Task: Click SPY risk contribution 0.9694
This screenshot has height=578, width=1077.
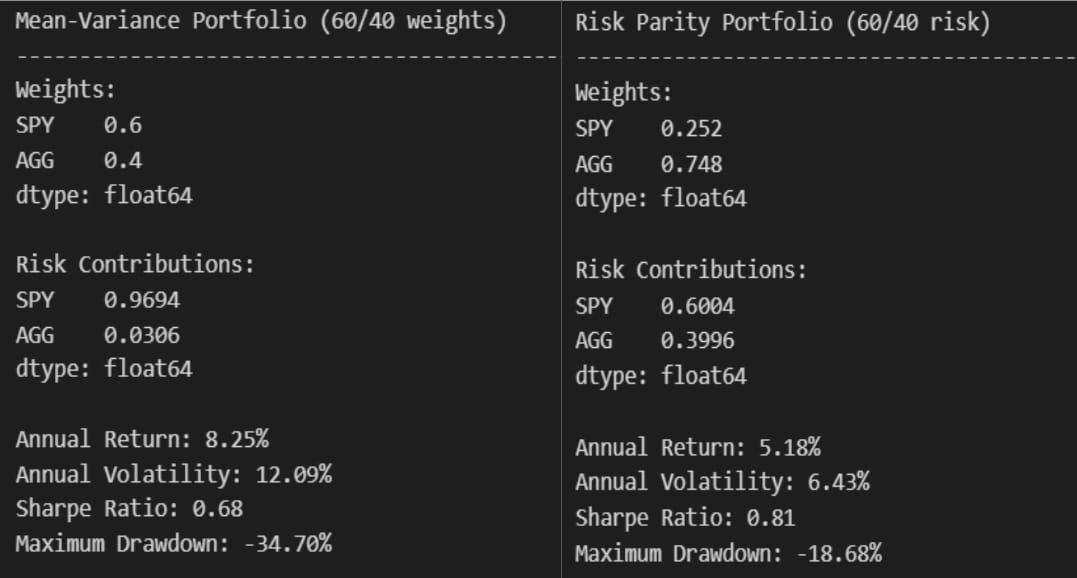Action: point(141,300)
